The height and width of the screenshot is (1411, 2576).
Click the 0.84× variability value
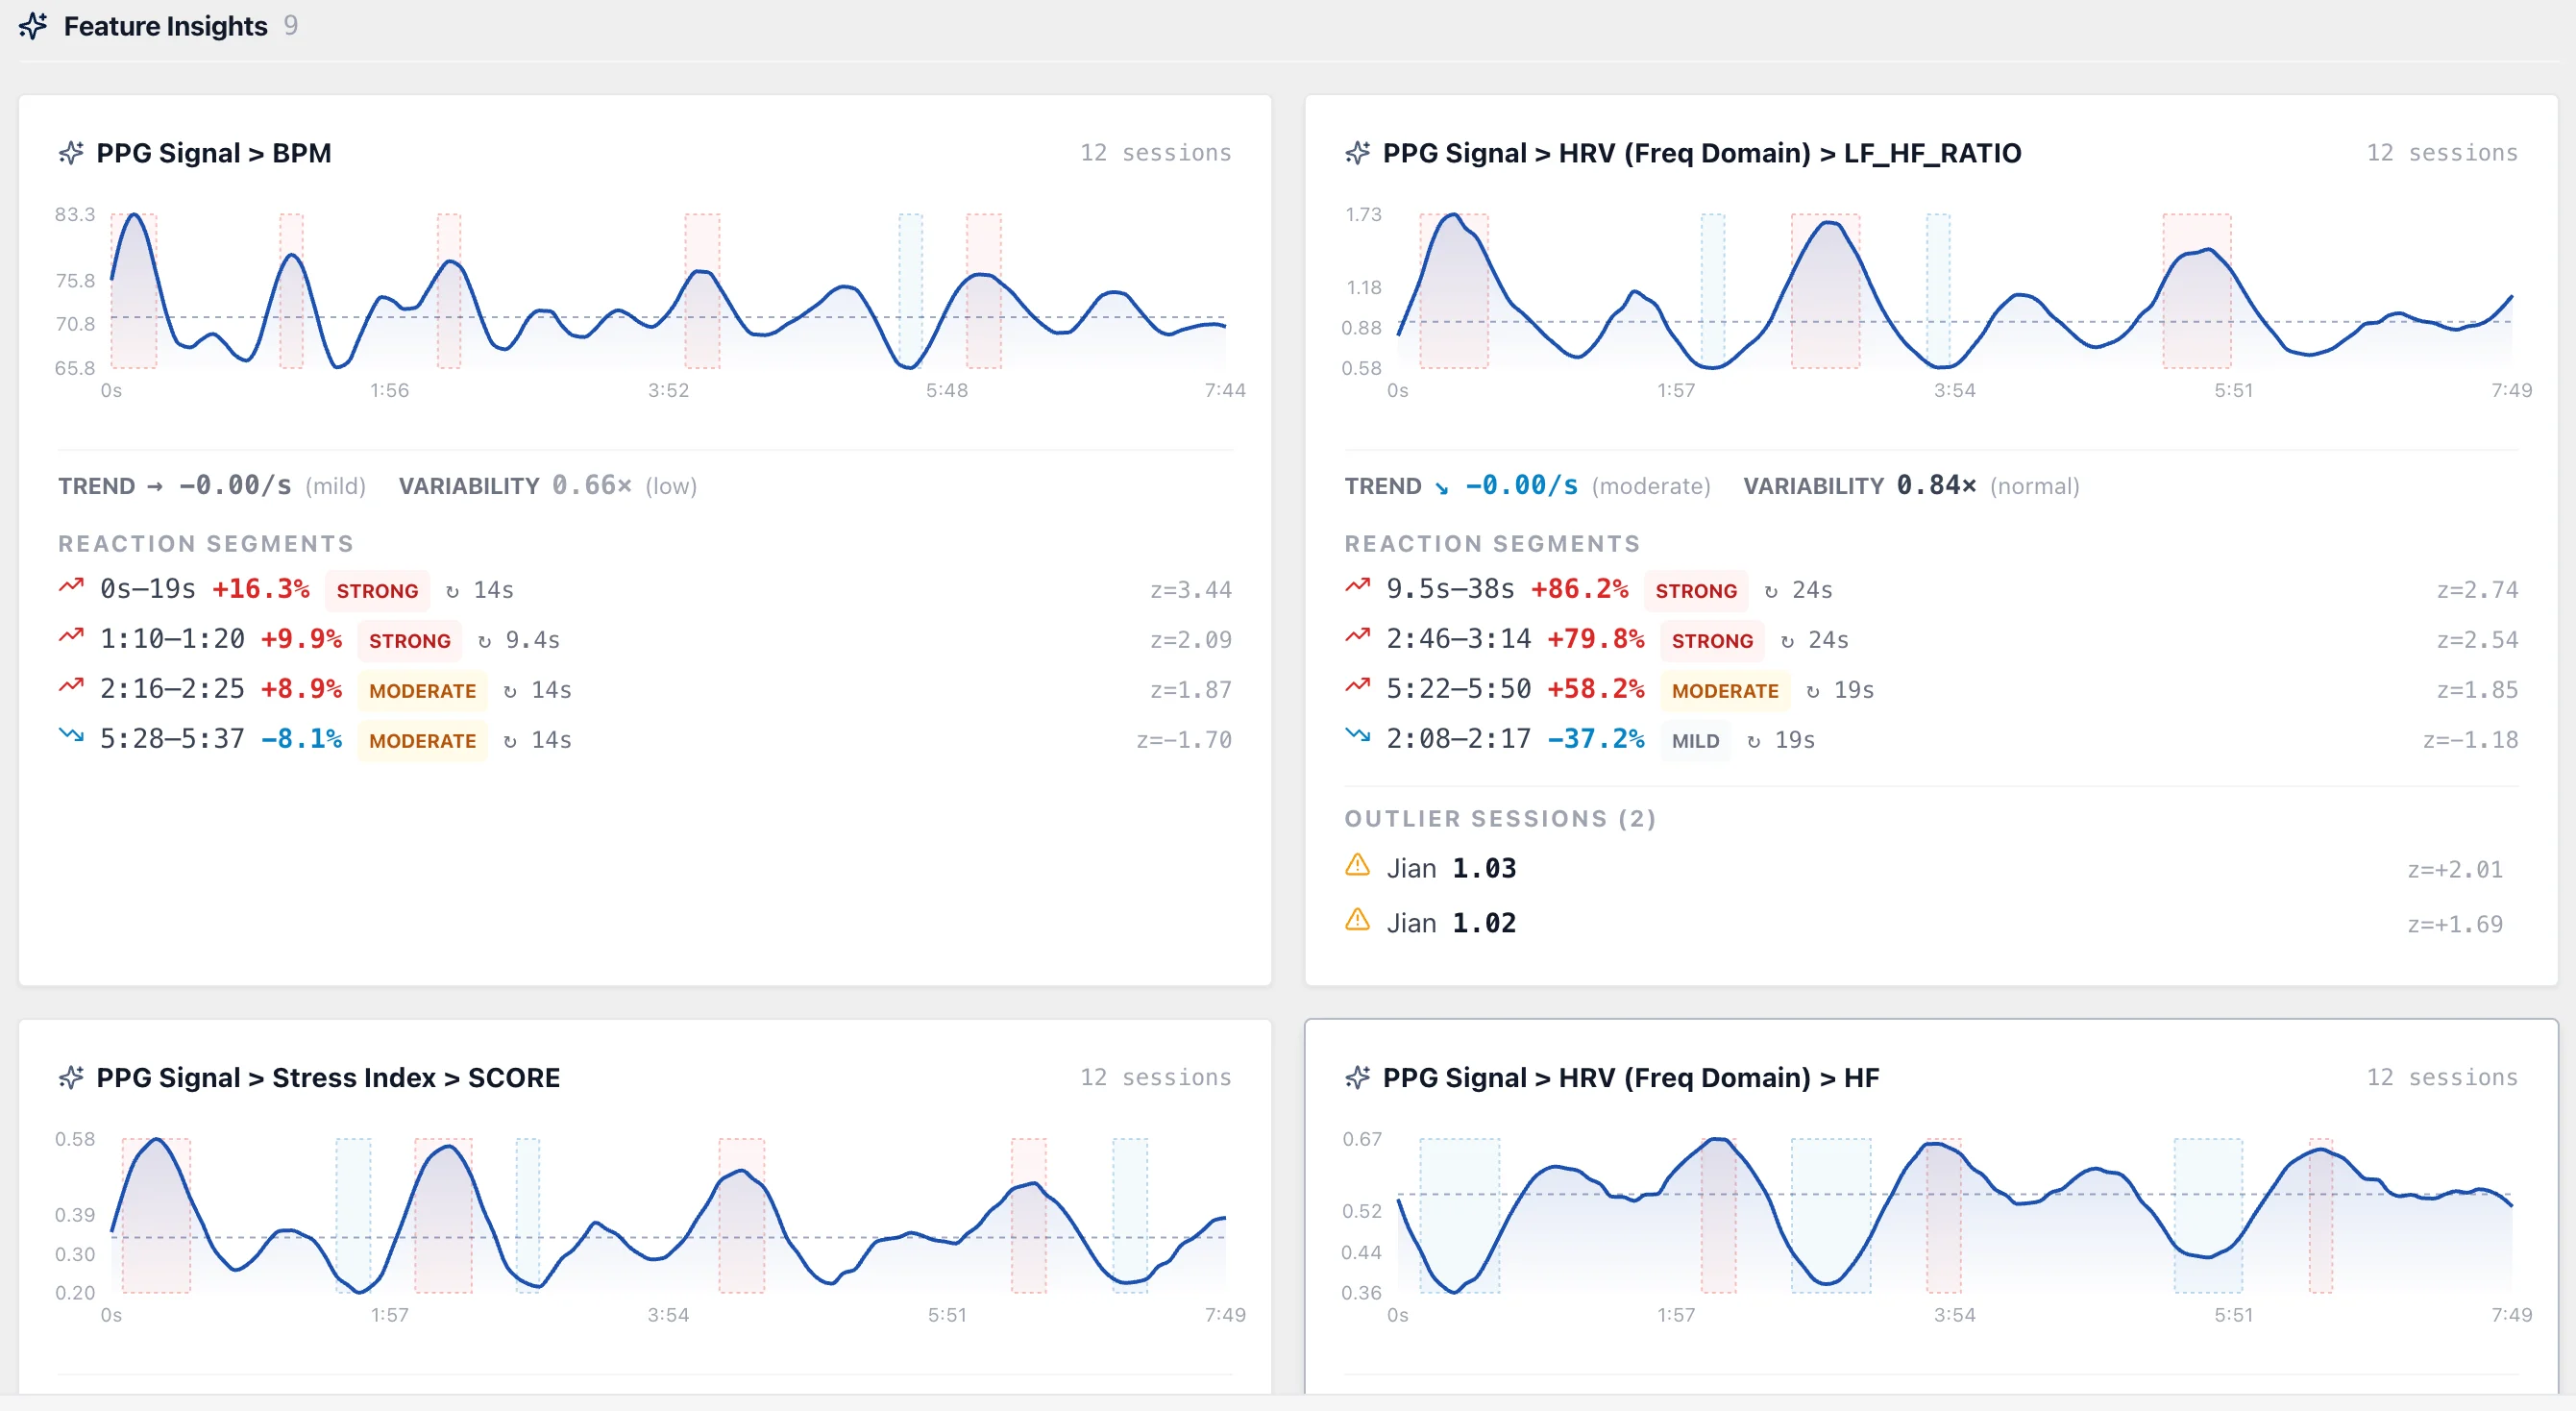pos(1937,485)
